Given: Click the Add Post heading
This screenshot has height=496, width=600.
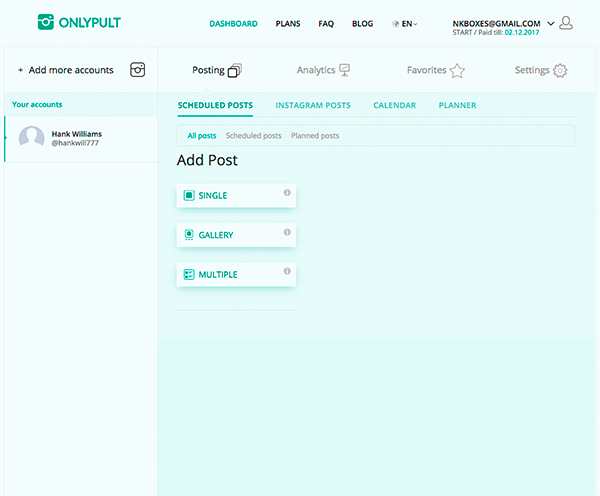Looking at the screenshot, I should click(207, 160).
